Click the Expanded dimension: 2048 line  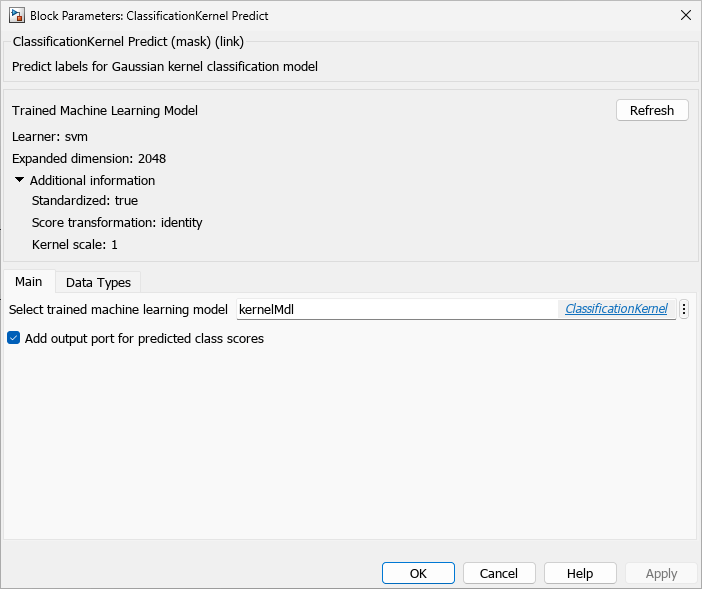pos(89,159)
